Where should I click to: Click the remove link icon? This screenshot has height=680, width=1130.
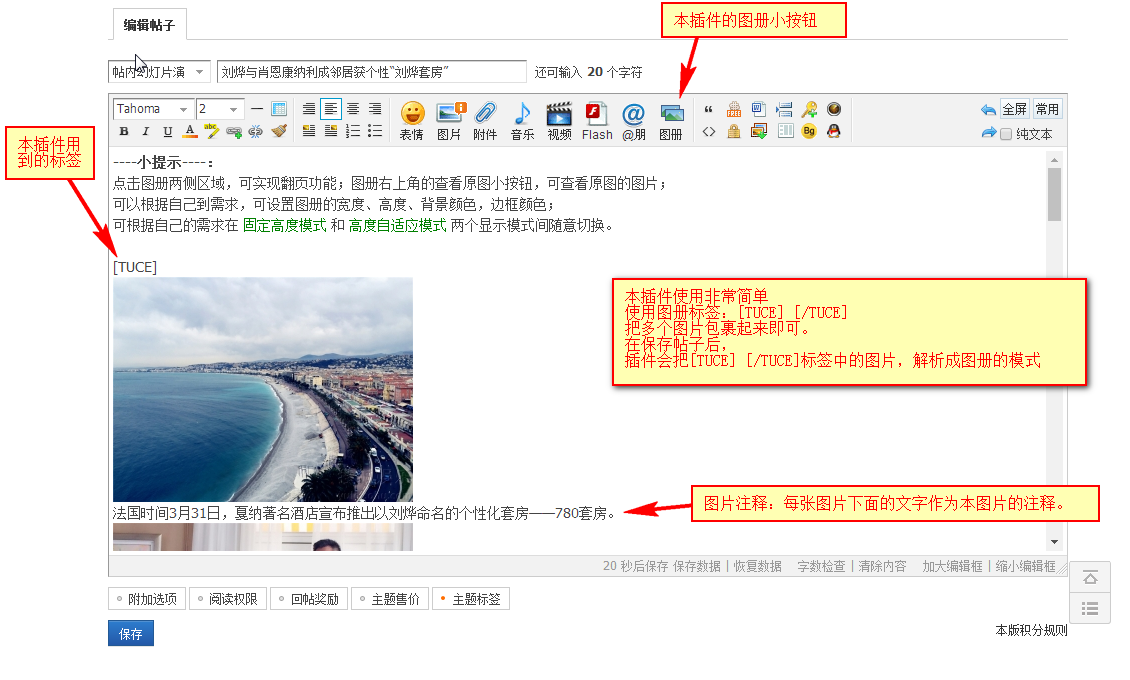point(256,131)
